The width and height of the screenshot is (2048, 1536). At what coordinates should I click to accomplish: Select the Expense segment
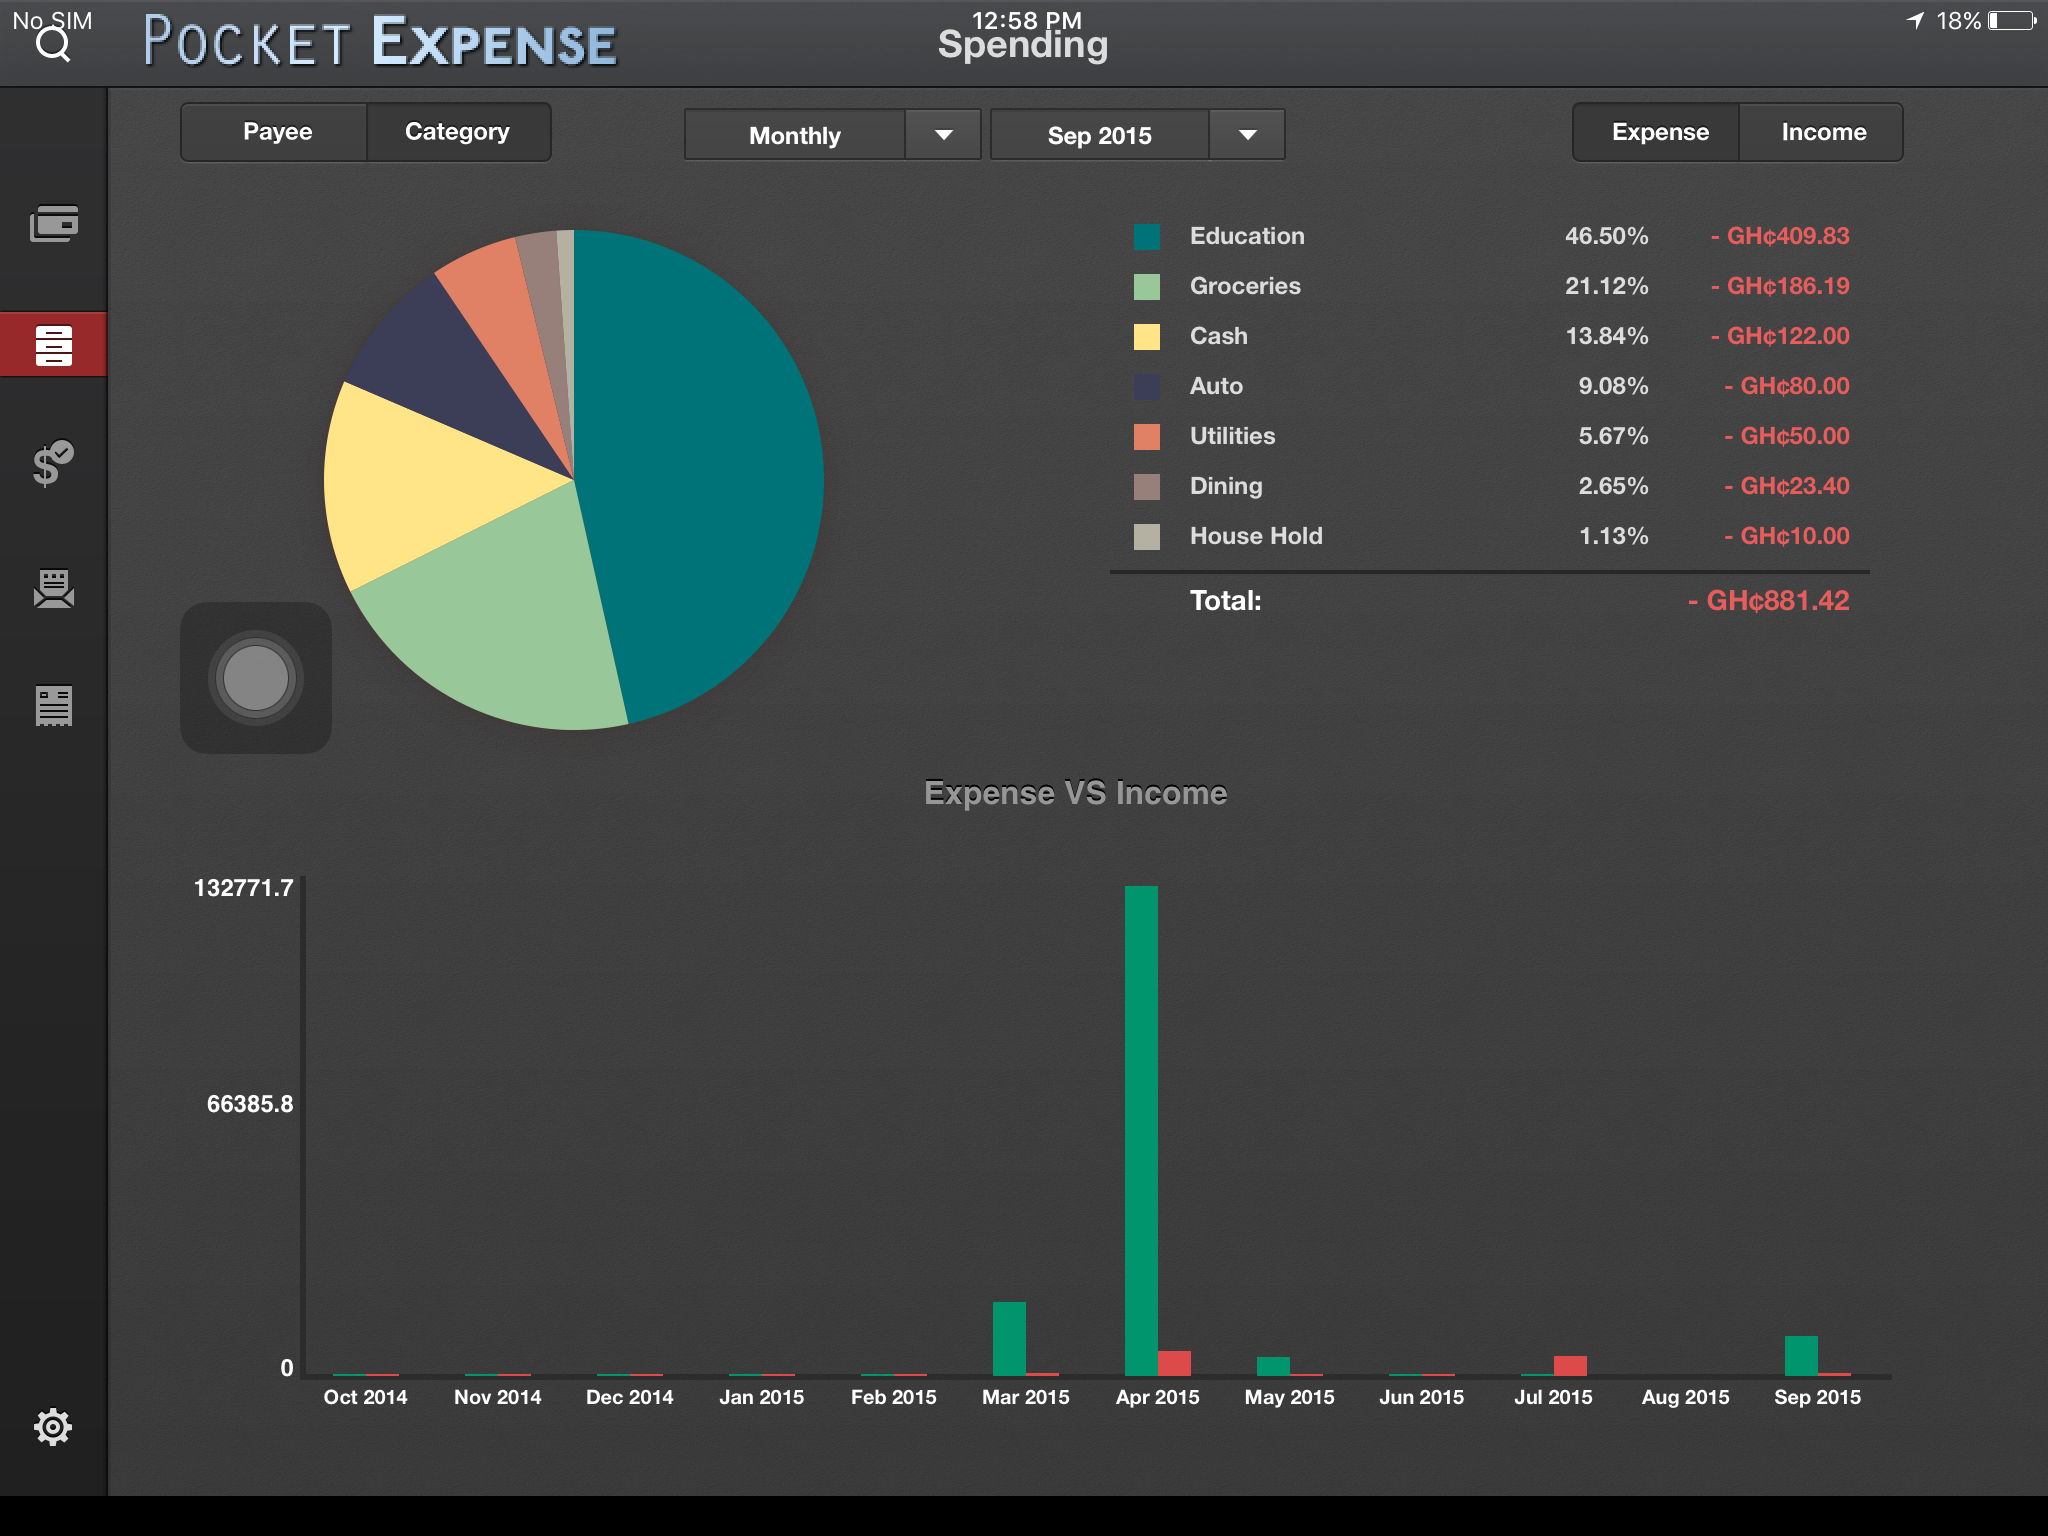pos(1657,132)
